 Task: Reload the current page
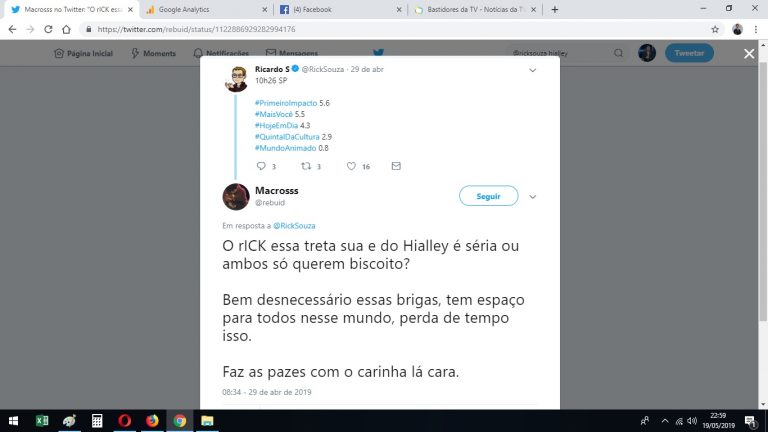(48, 29)
